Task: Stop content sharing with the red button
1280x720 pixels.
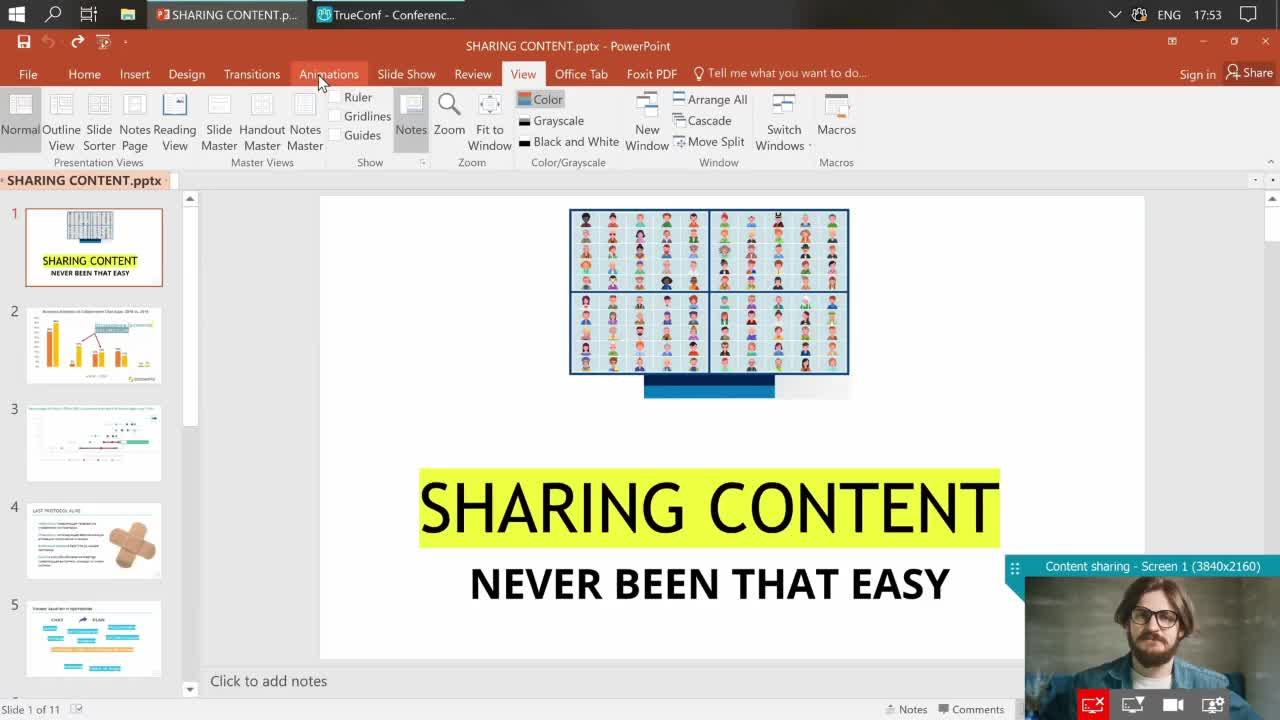Action: click(1093, 705)
